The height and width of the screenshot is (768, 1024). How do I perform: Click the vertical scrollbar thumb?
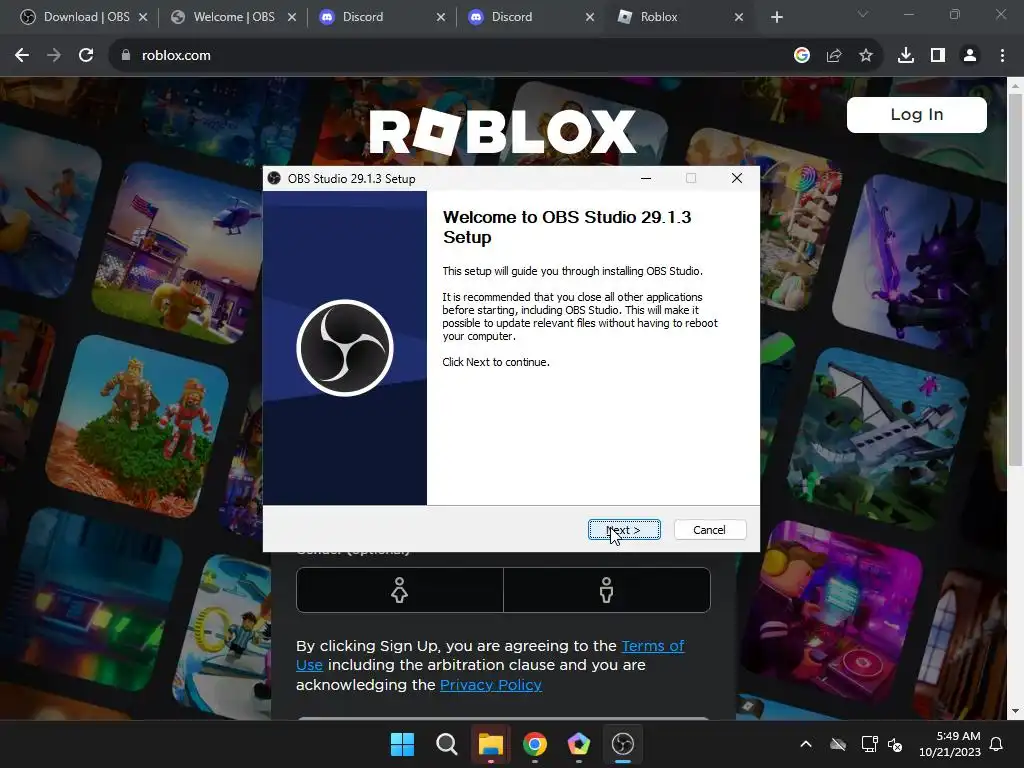click(1015, 280)
